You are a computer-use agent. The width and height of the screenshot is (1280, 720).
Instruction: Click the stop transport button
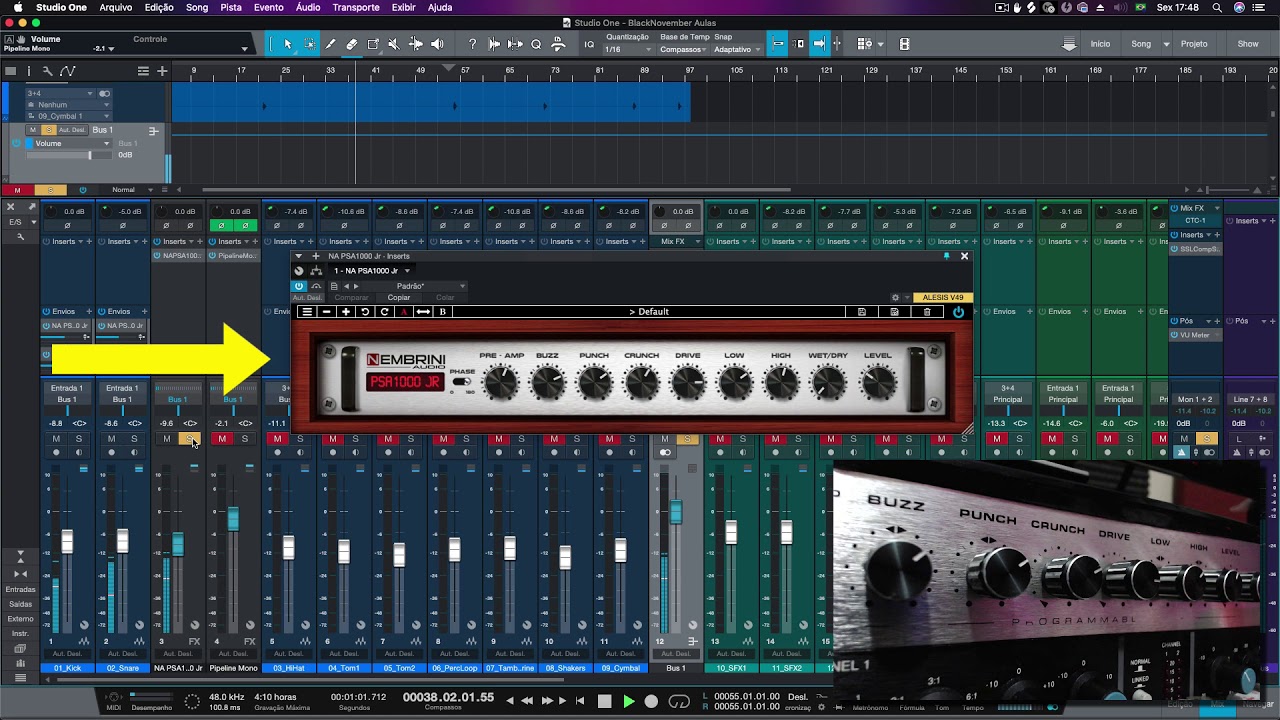click(604, 701)
